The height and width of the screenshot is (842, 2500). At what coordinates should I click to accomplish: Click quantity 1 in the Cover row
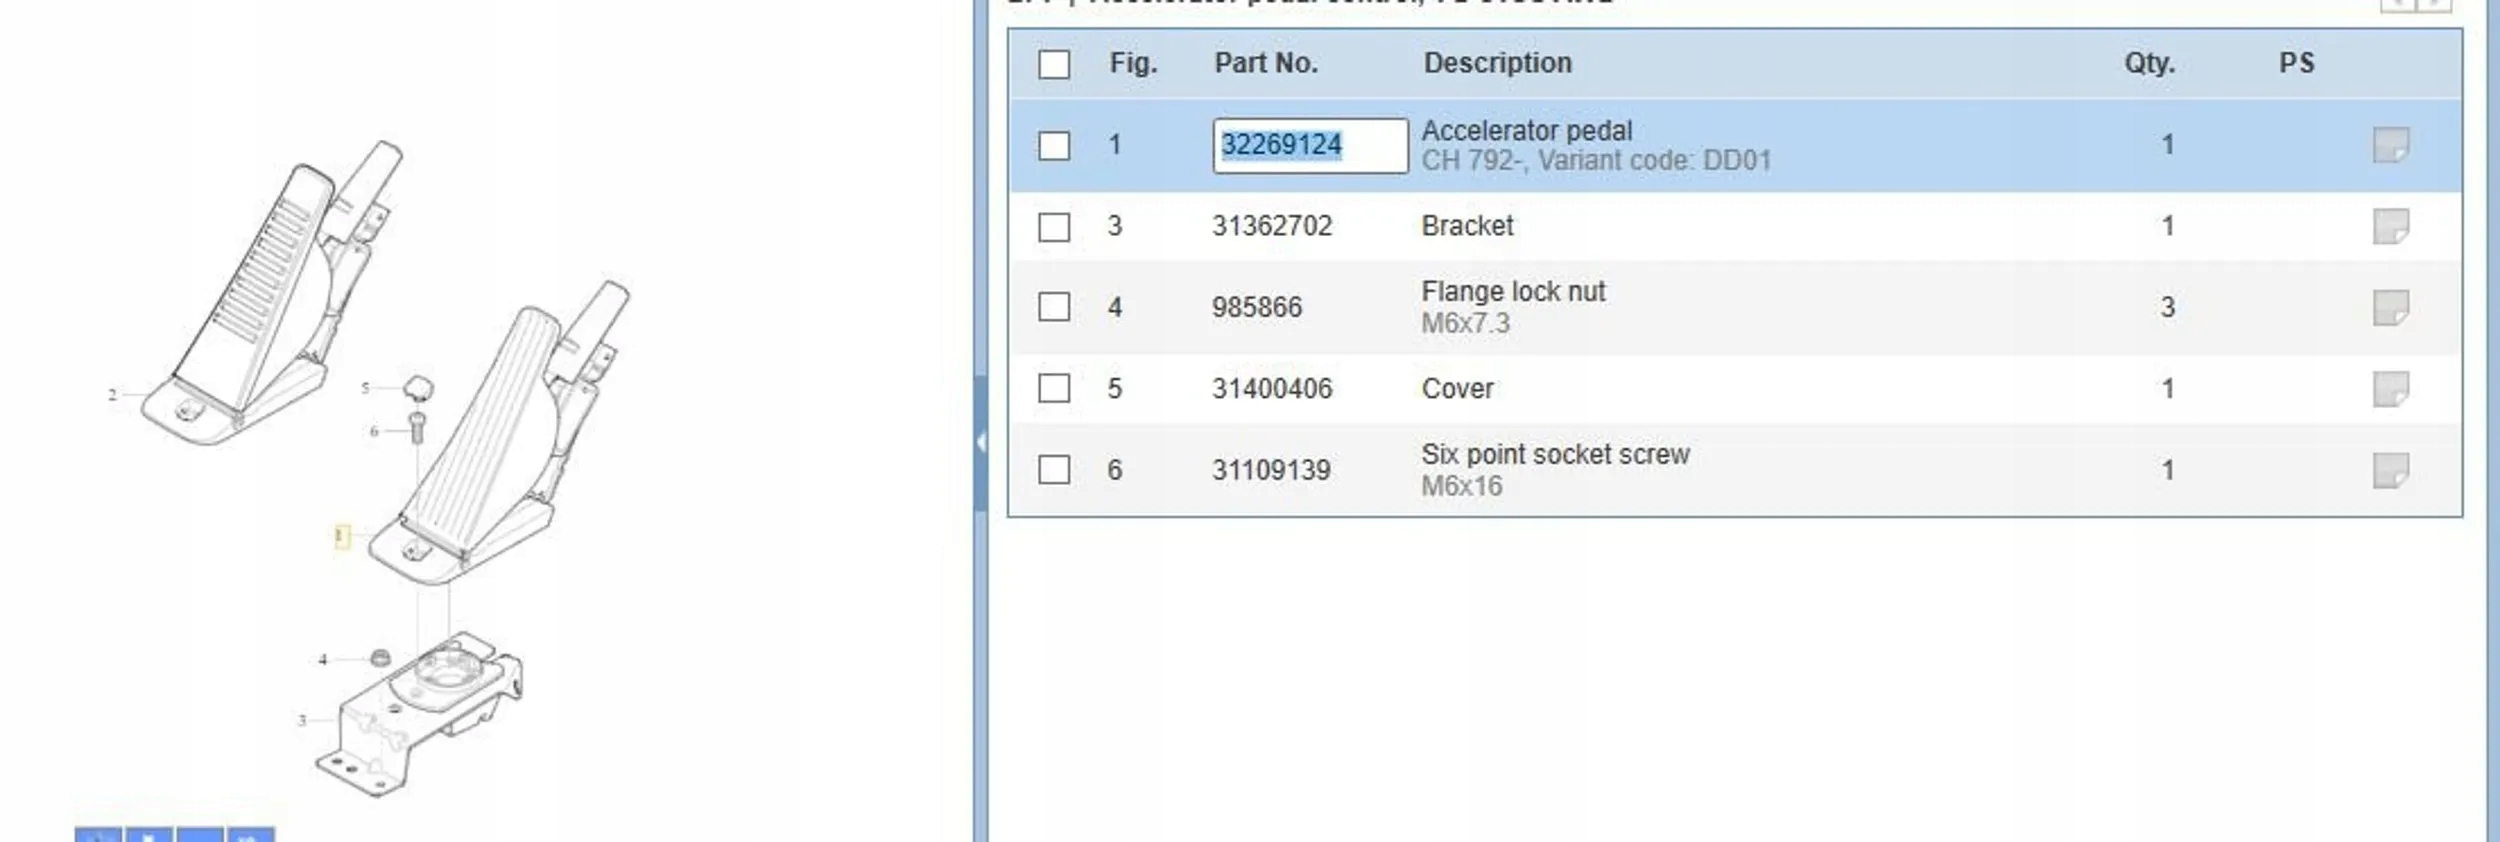tap(2168, 389)
